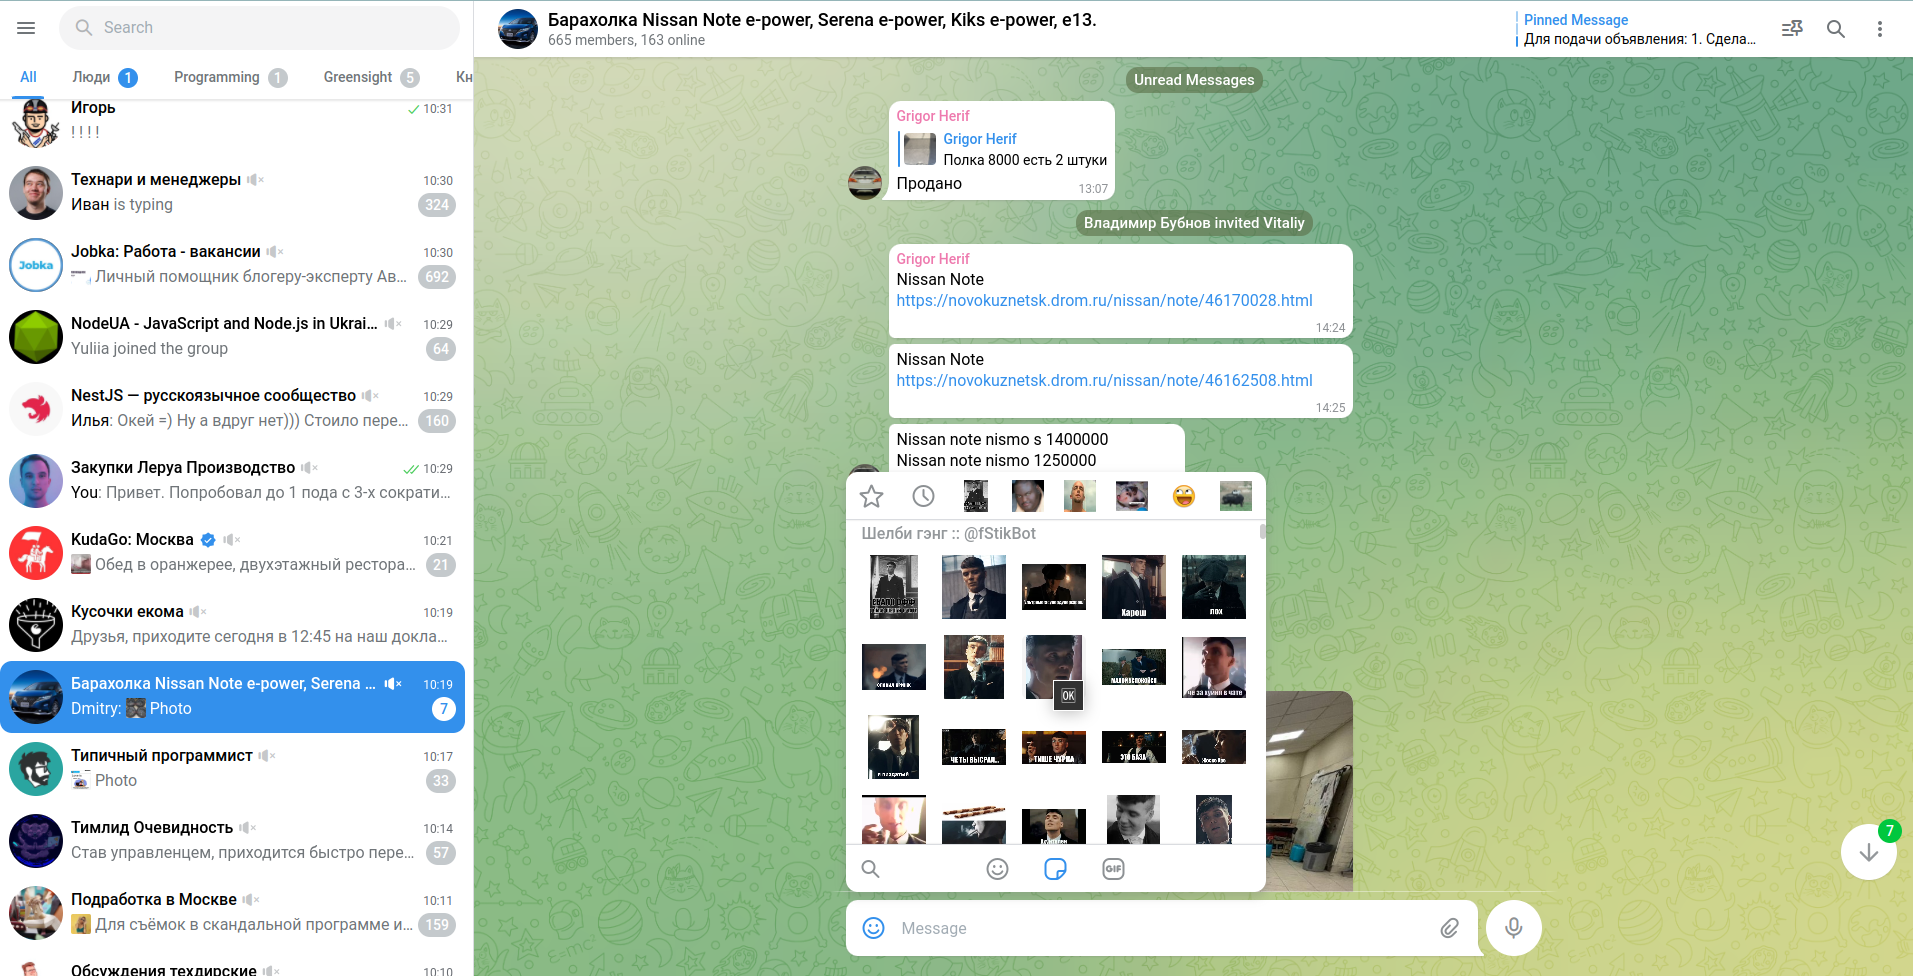The width and height of the screenshot is (1913, 976).
Task: Start voice recording with the microphone button
Action: (1514, 928)
